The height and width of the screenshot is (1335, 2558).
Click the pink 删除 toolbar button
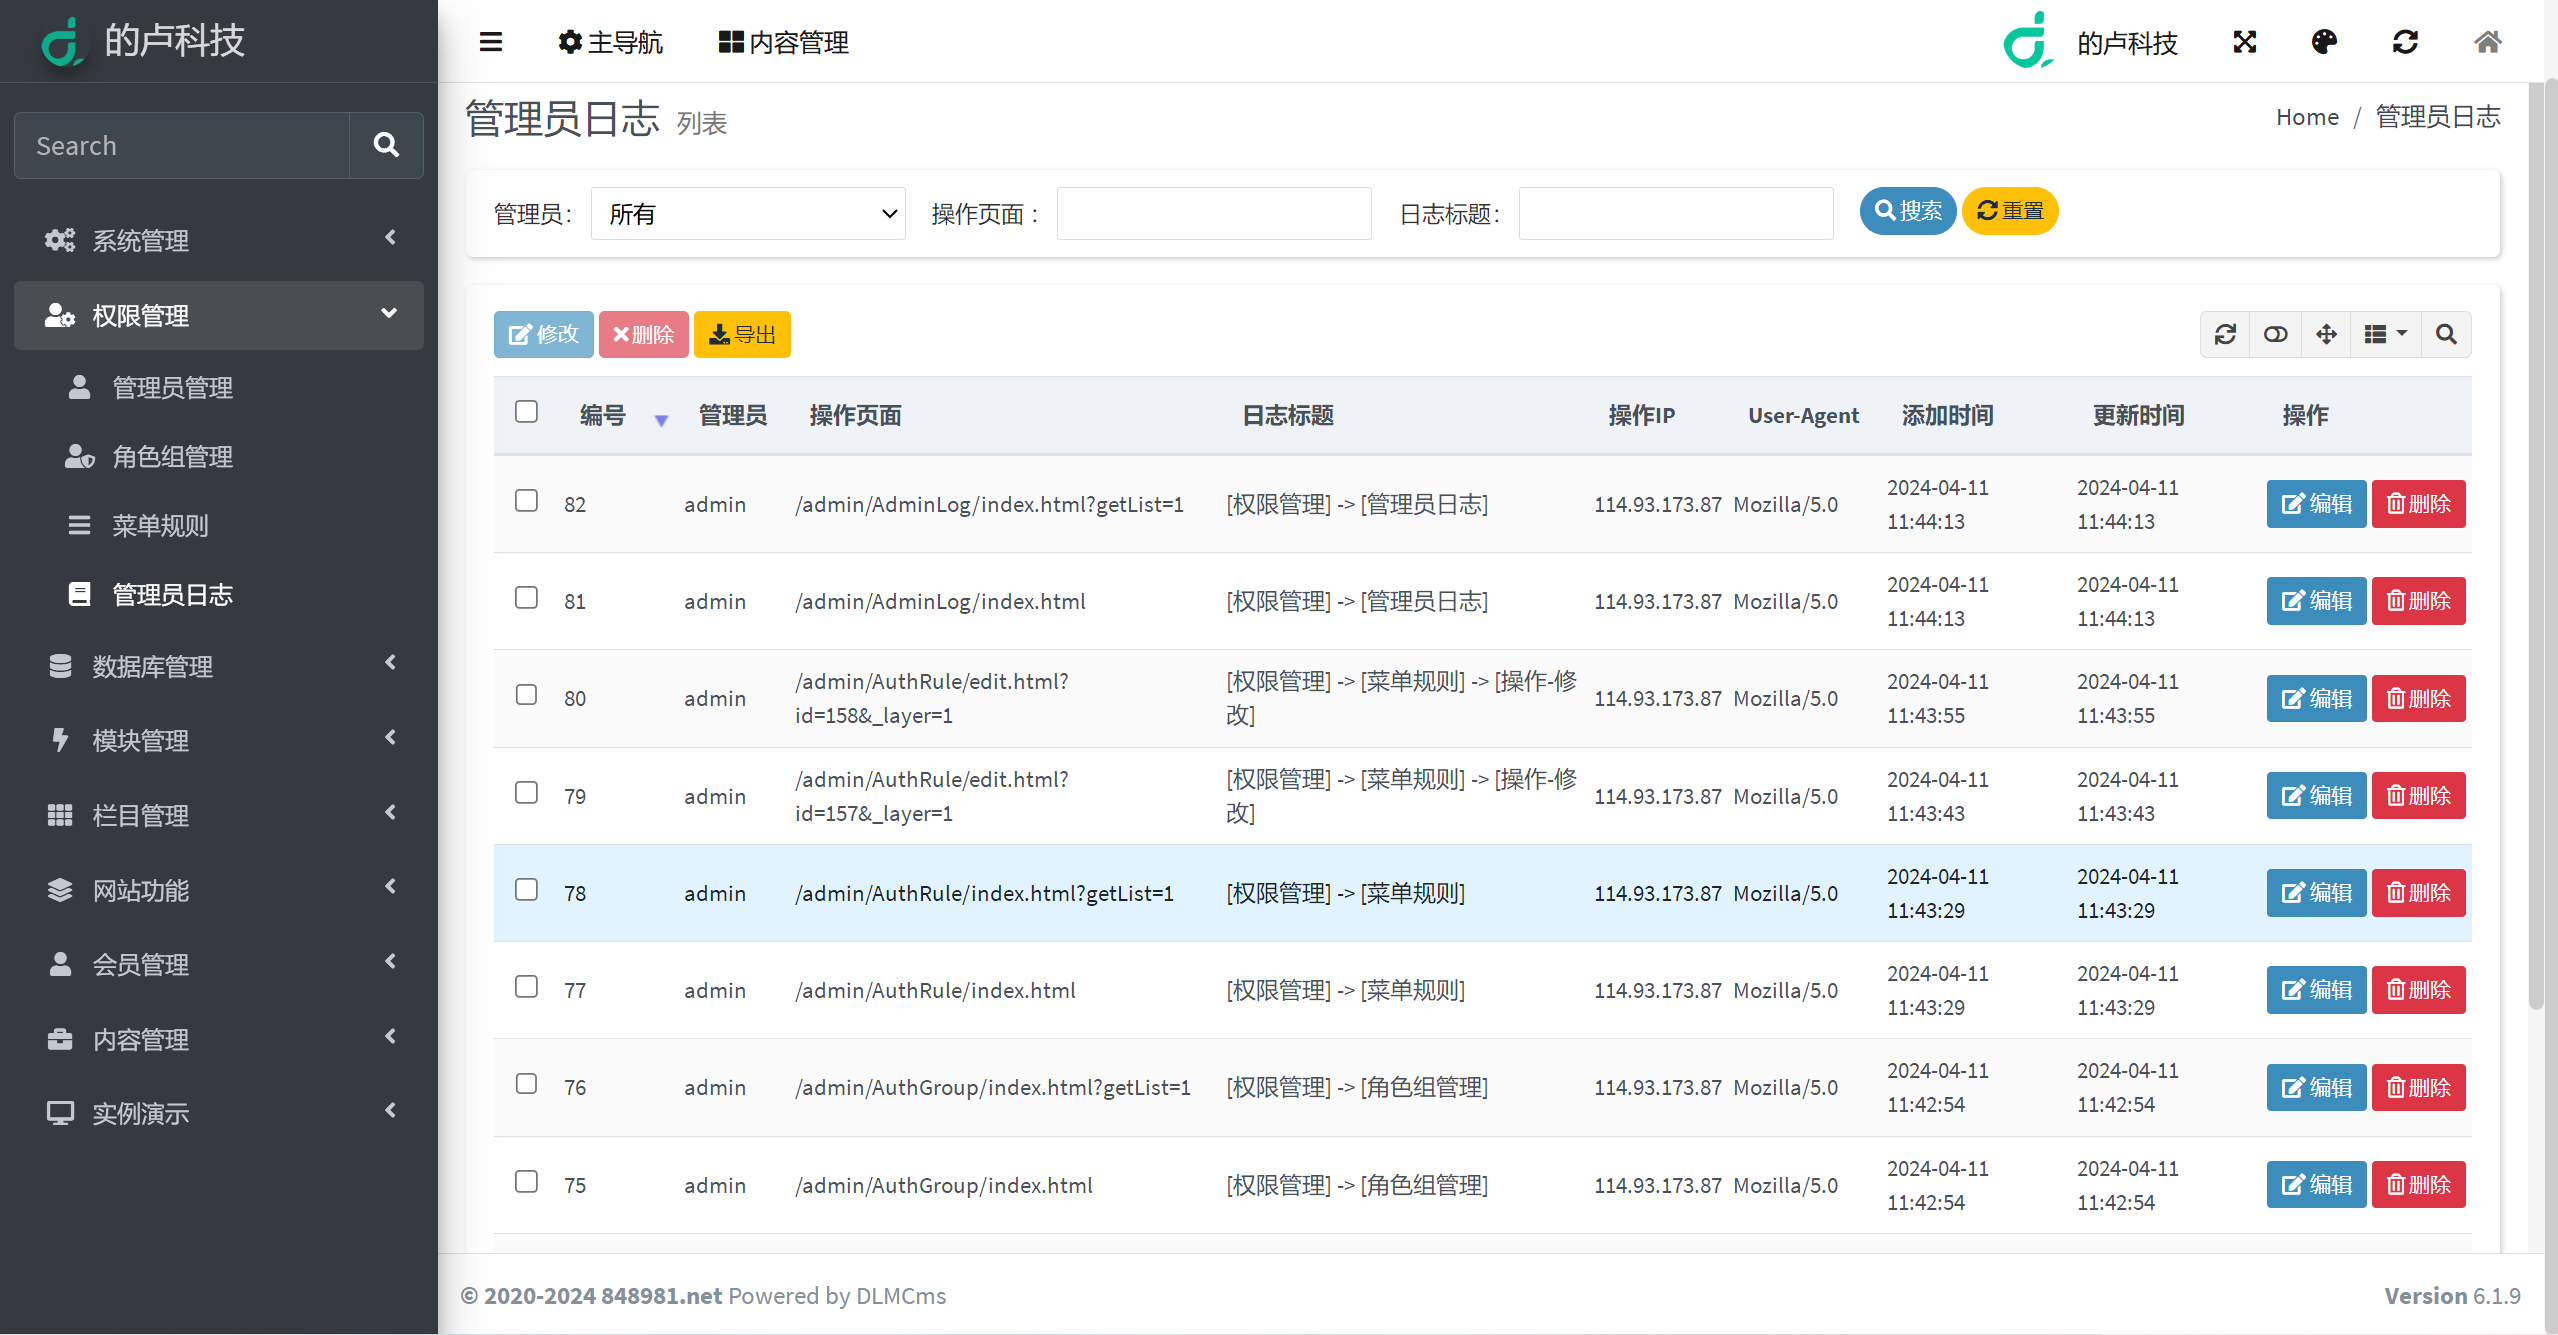click(x=643, y=334)
